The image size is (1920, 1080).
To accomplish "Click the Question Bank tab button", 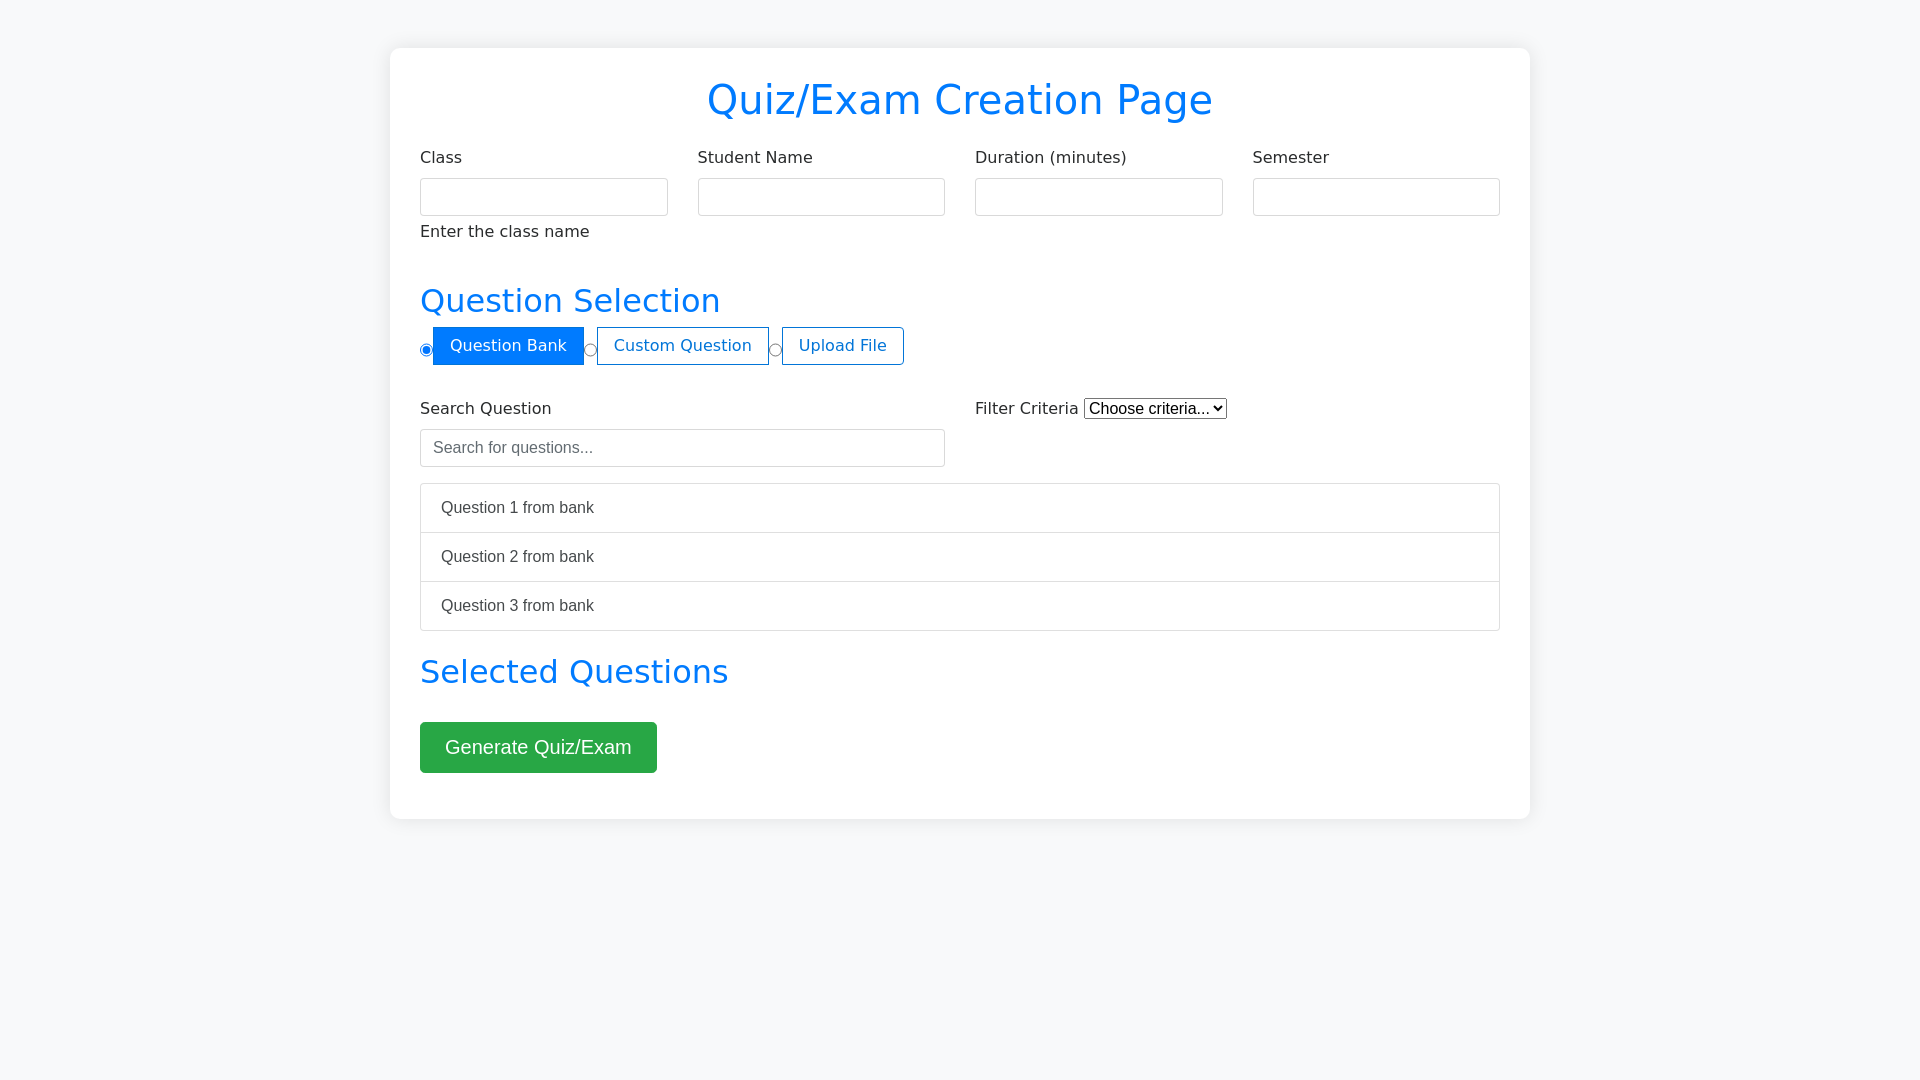I will [x=508, y=346].
